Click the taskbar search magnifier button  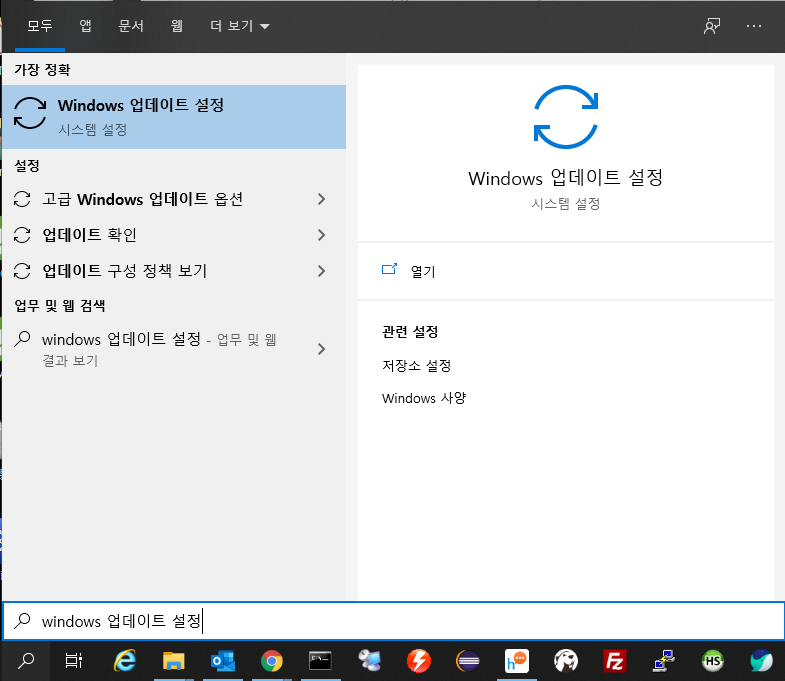tap(26, 661)
